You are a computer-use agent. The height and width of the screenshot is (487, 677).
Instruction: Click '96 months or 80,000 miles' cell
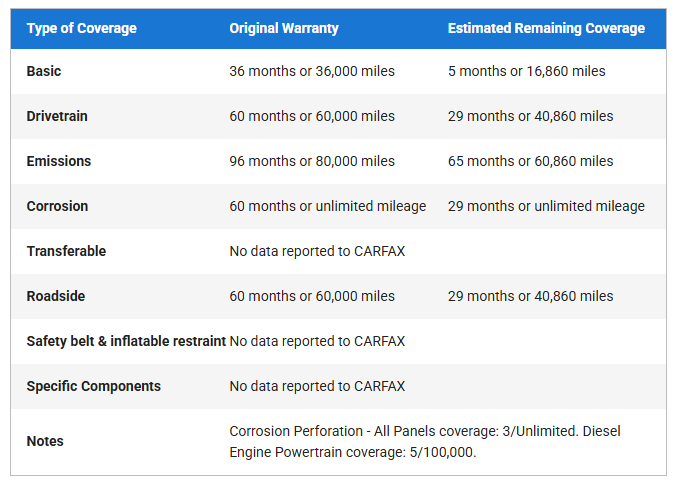tap(312, 161)
